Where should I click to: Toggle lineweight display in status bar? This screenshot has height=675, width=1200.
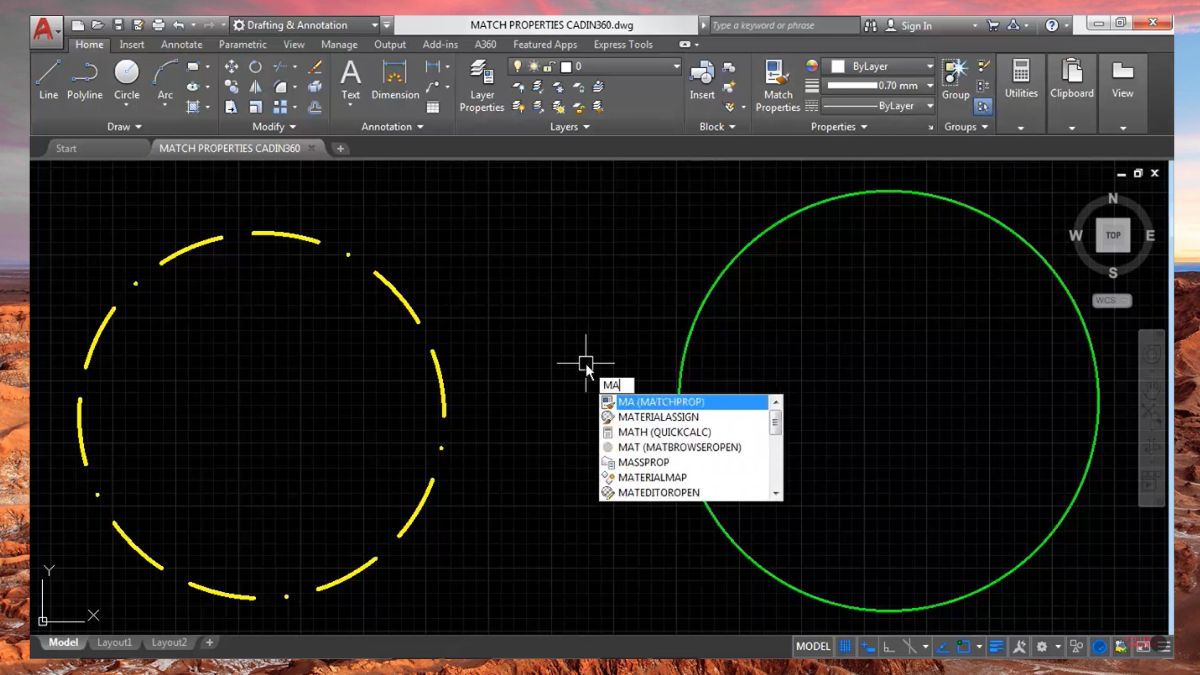pyautogui.click(x=997, y=647)
